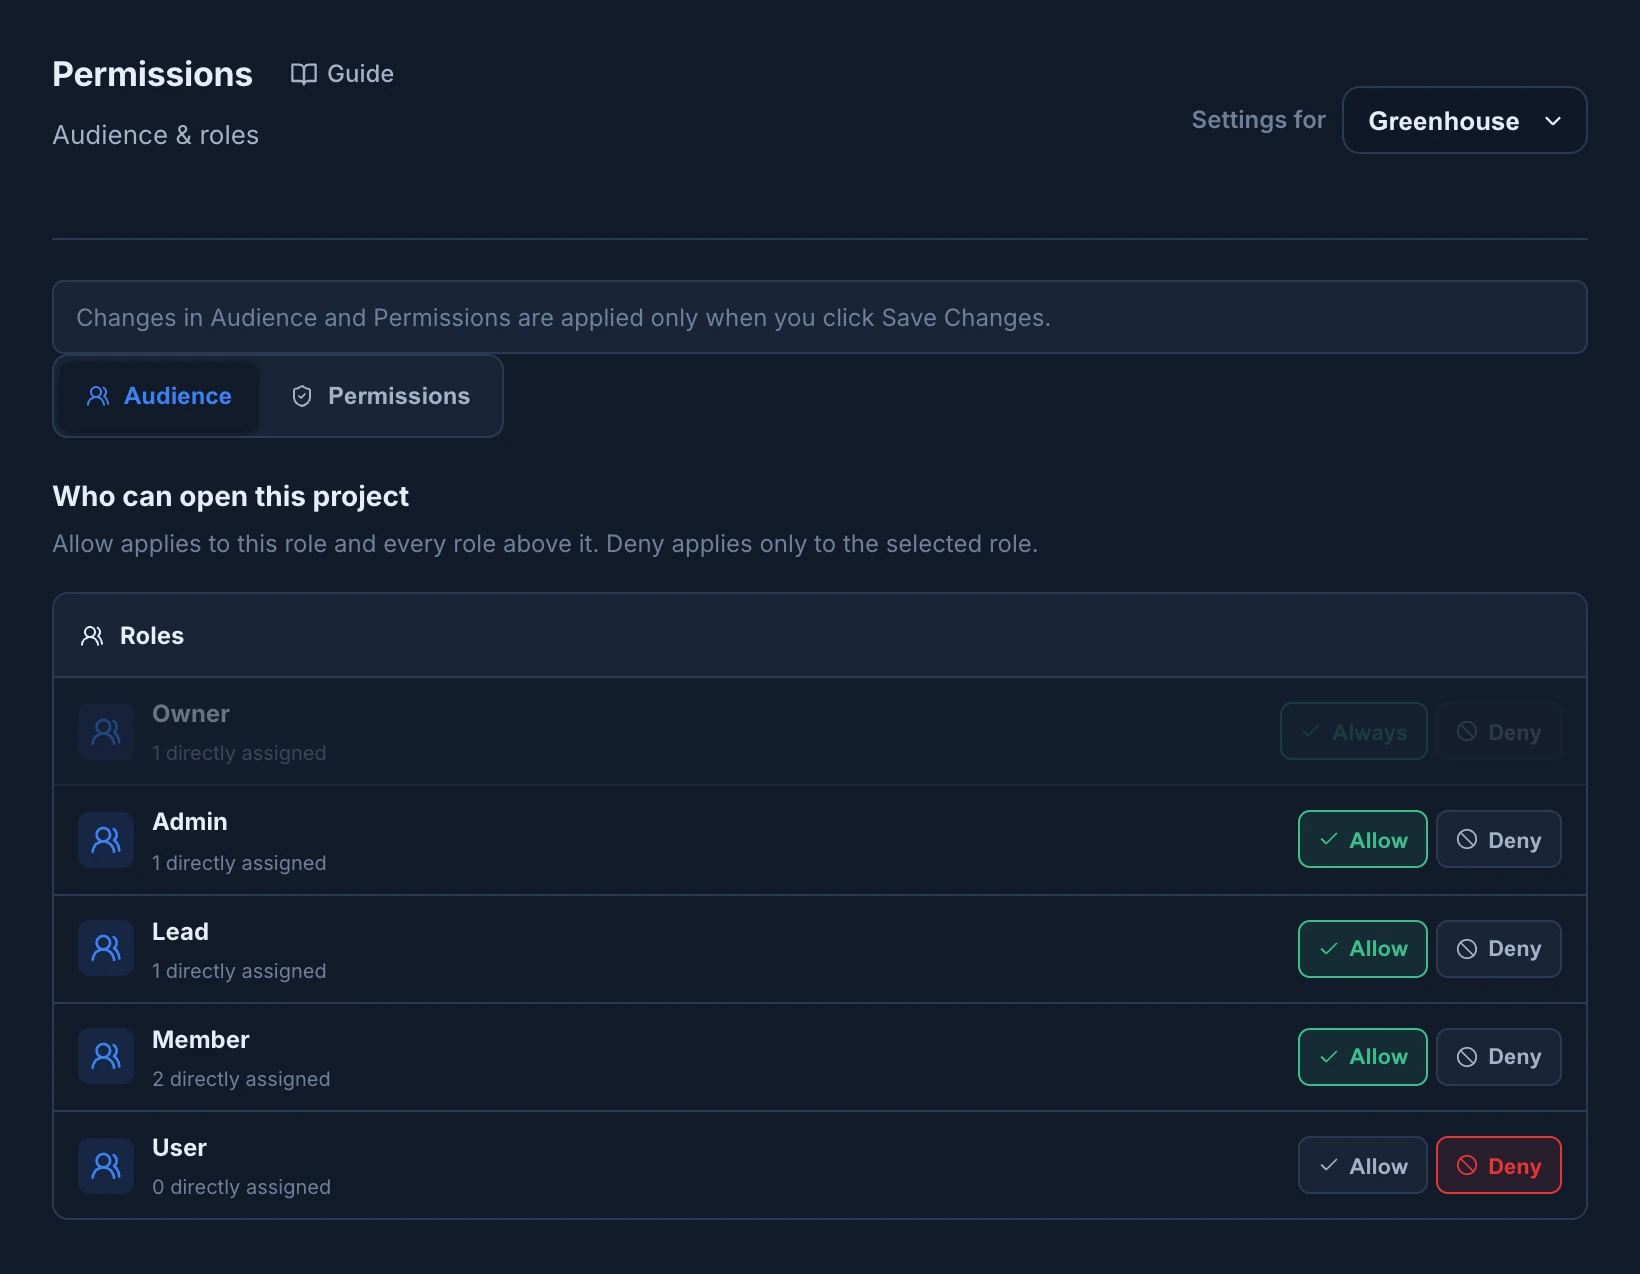Click the Lead role avatar icon
The image size is (1640, 1274).
click(x=106, y=948)
